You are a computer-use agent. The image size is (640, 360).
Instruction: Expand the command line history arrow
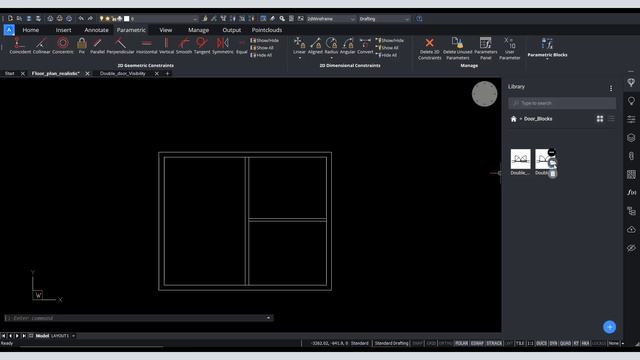[268, 318]
